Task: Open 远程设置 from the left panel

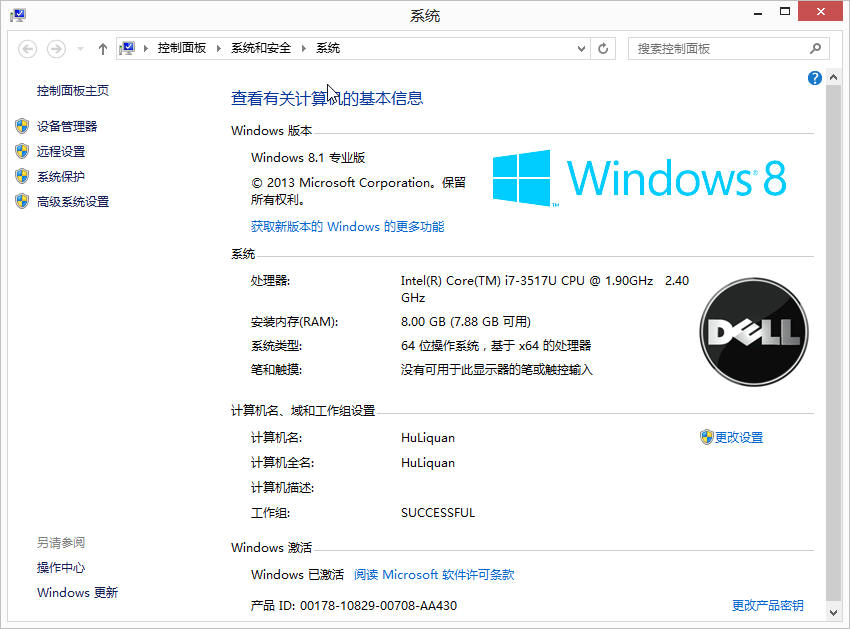Action: 61,152
